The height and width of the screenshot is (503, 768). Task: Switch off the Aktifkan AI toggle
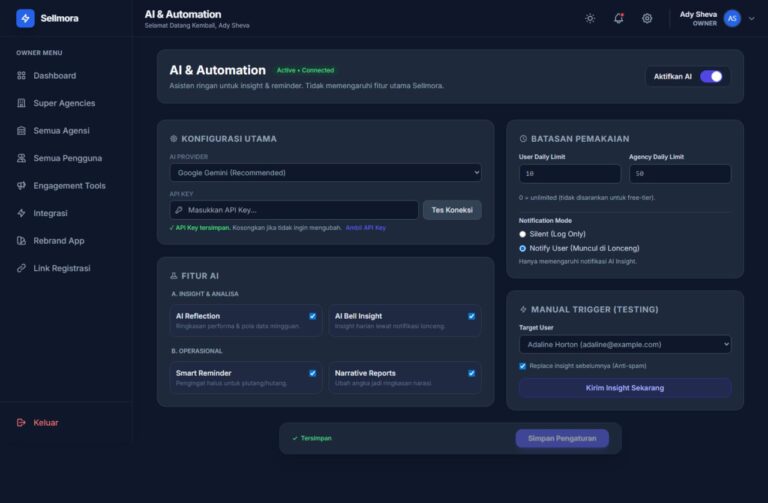(710, 76)
